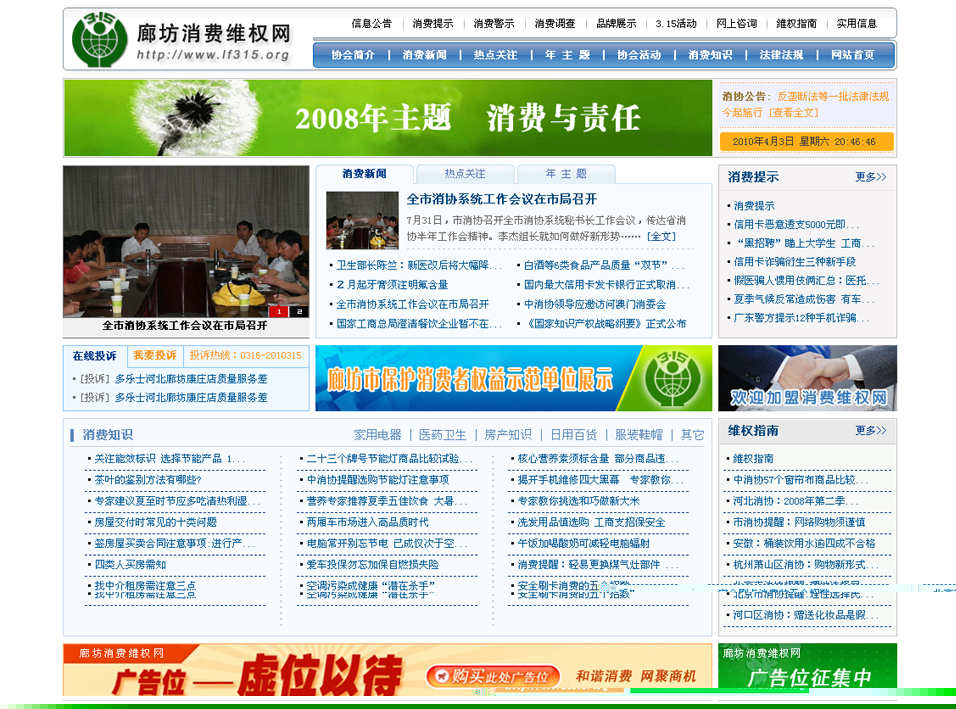Return to 网站首页 in the navigation bar
The image size is (956, 709).
pos(852,55)
